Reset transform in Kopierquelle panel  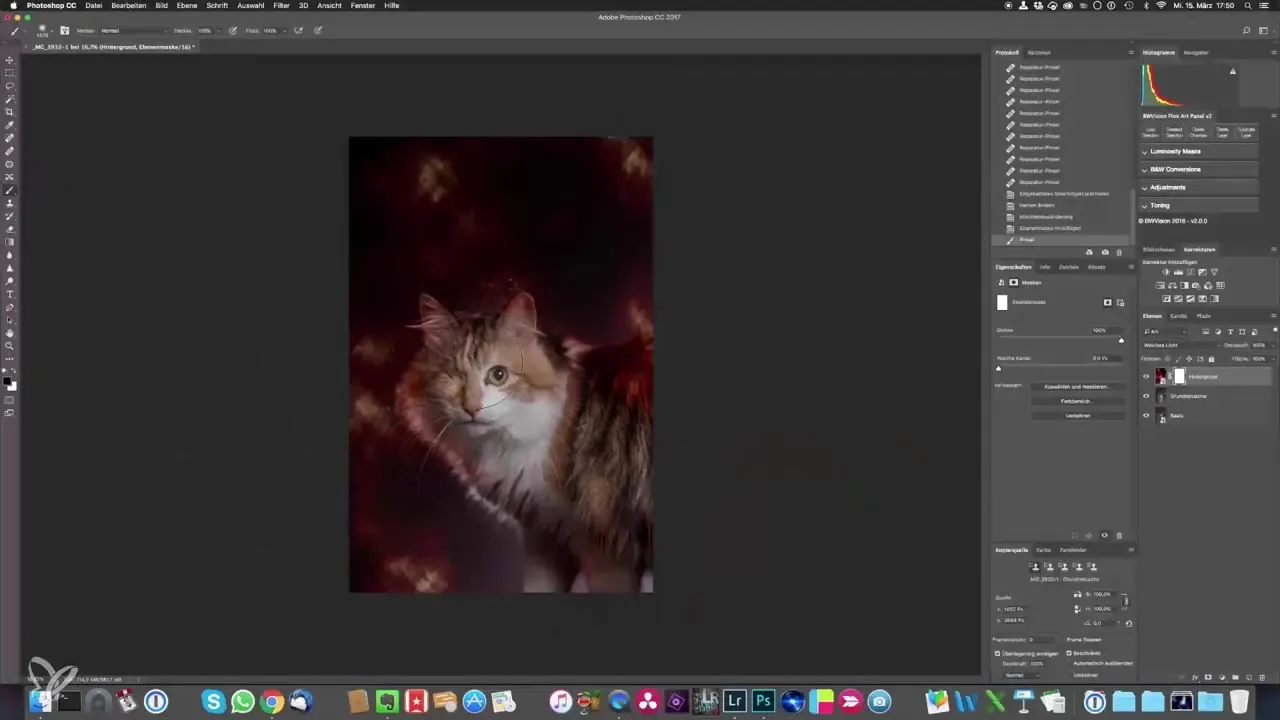(x=1128, y=623)
